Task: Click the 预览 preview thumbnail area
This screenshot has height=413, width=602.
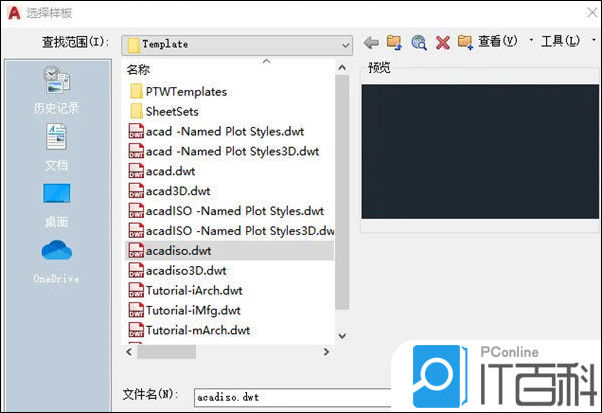Action: [480, 152]
